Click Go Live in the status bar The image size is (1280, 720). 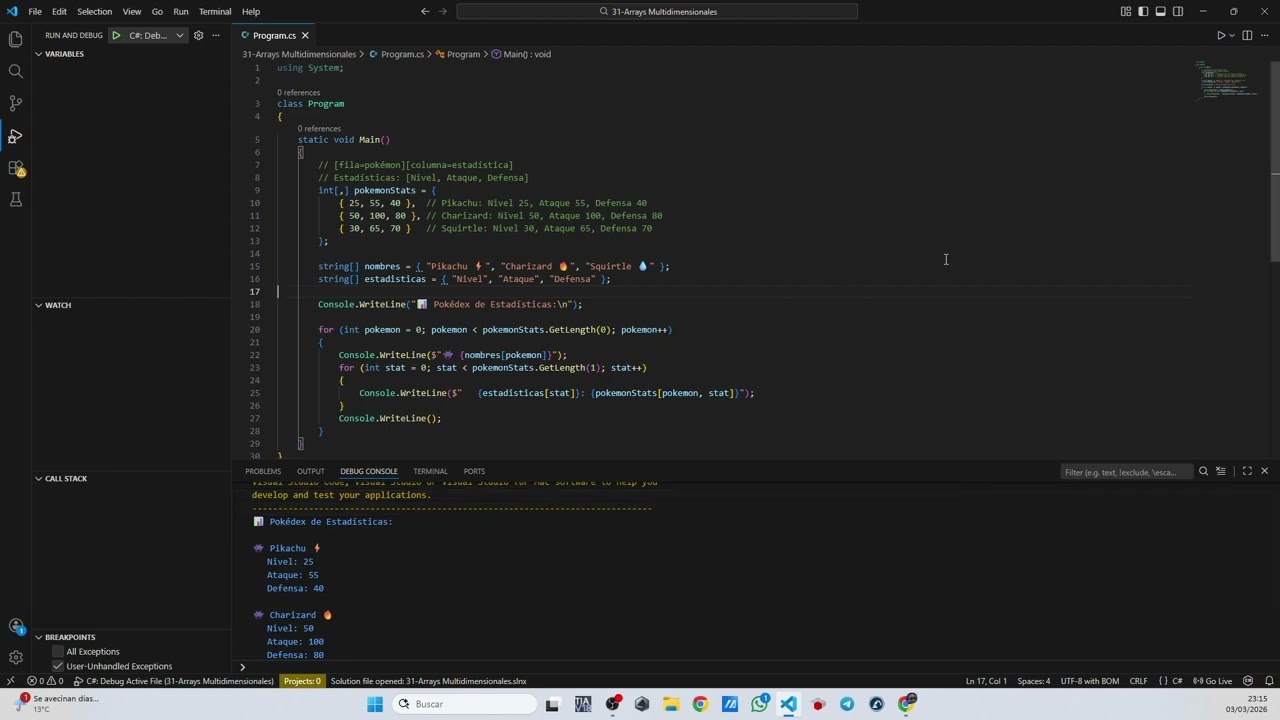[x=1213, y=681]
